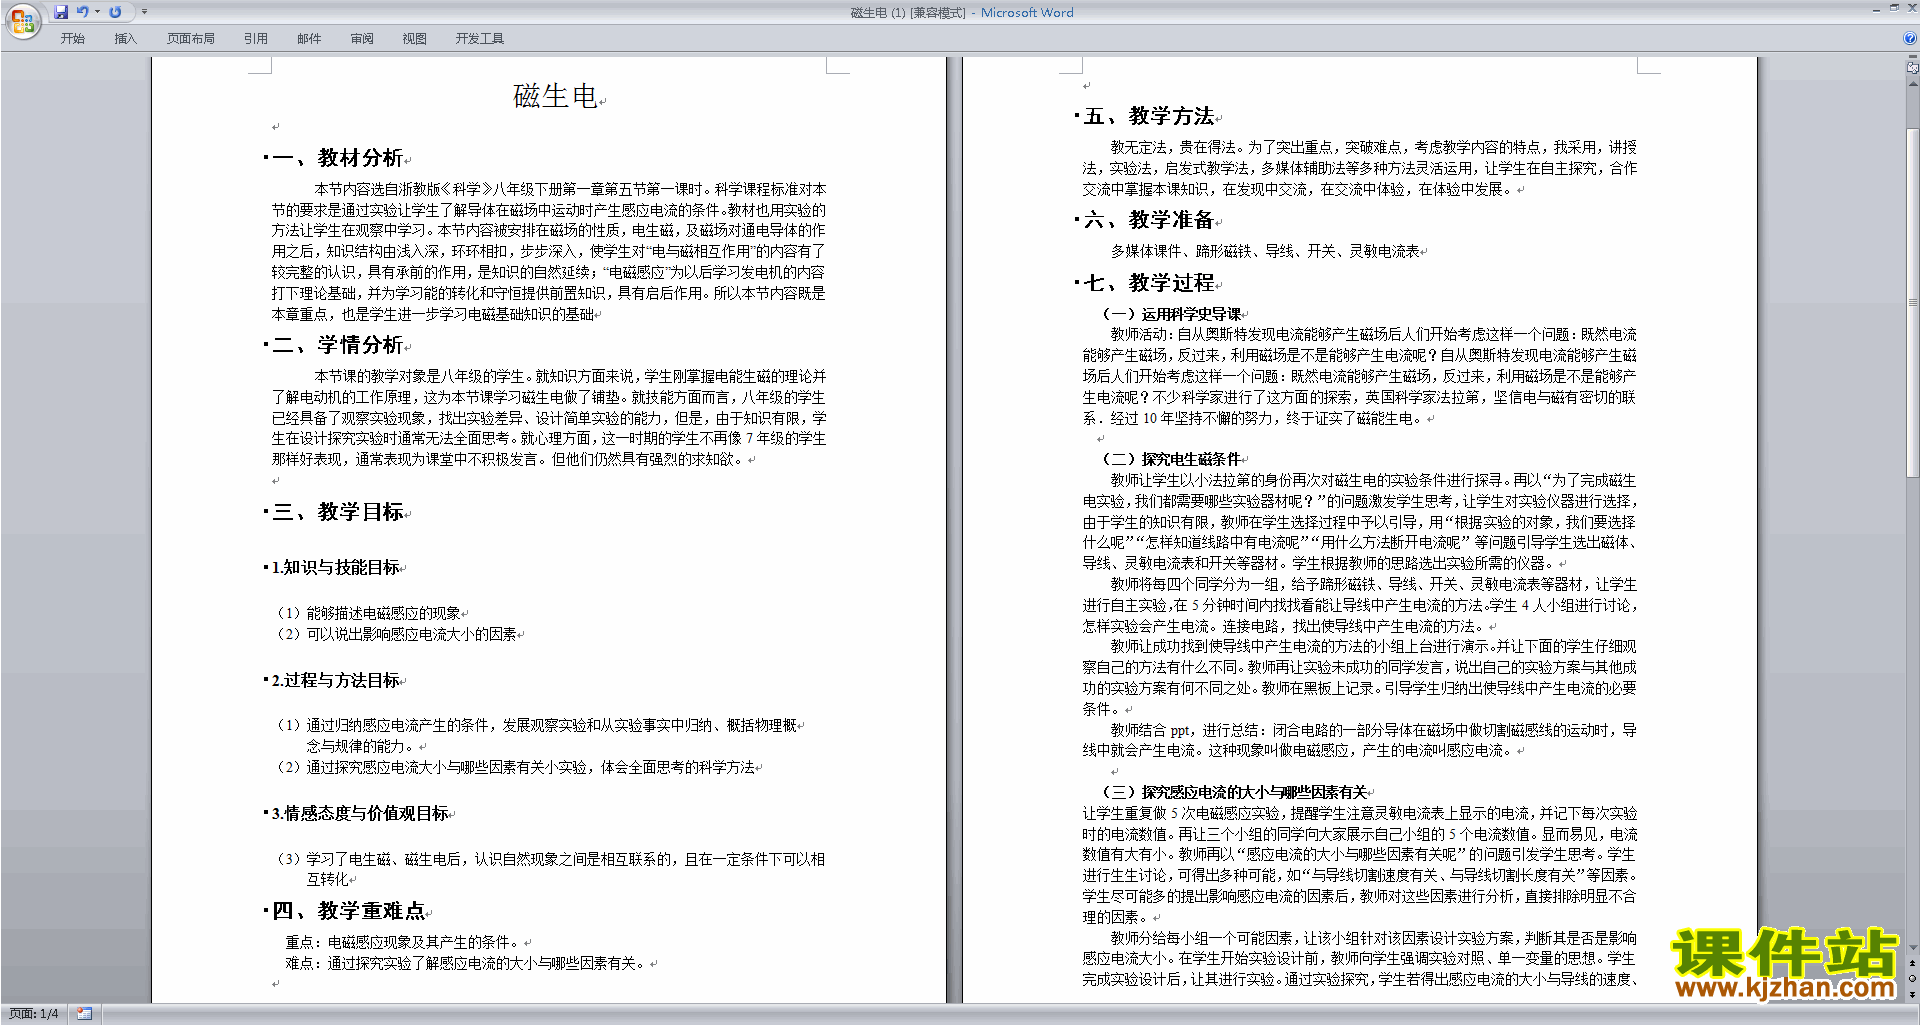1920x1025 pixels.
Task: Click the Save icon in quick access toolbar
Action: click(x=61, y=12)
